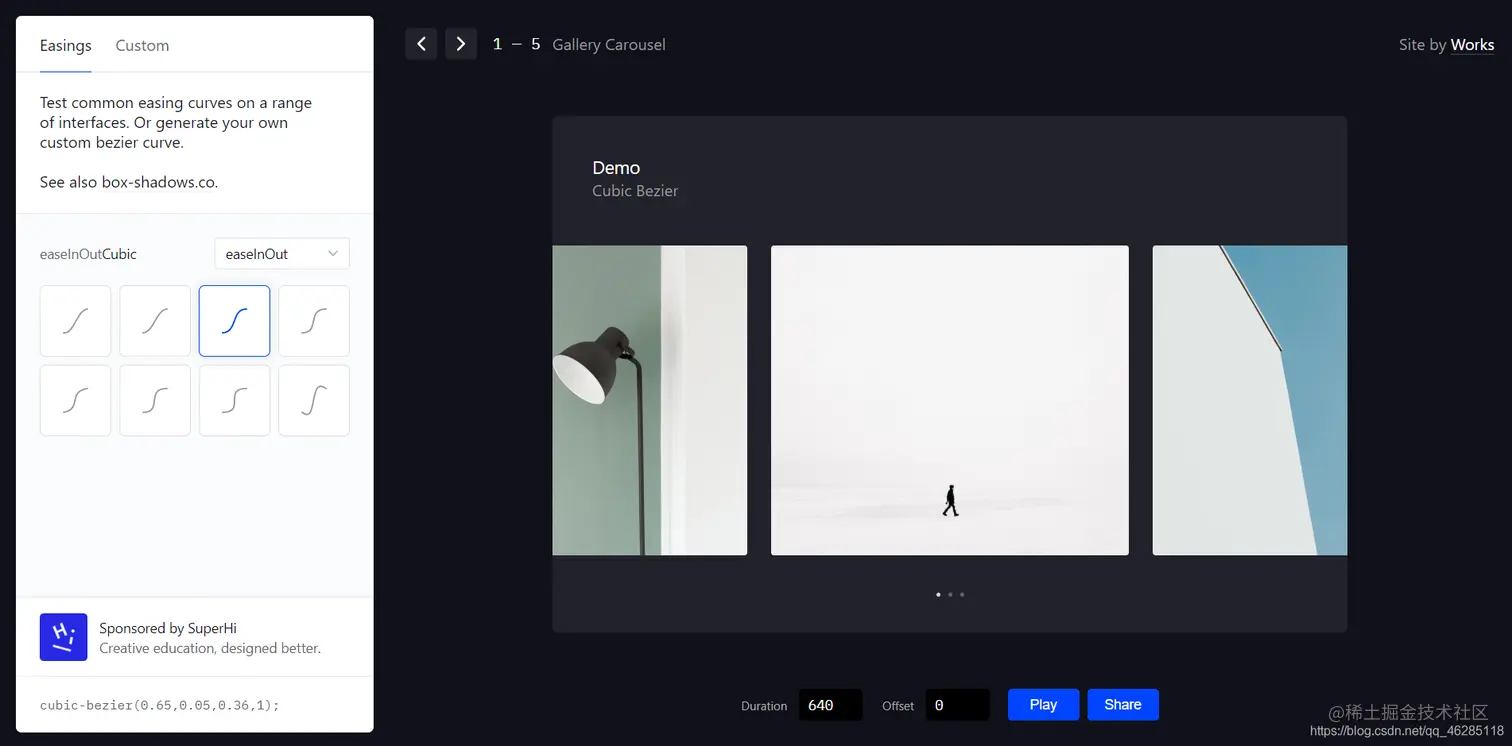This screenshot has width=1512, height=746.
Task: Click the Demo heading in the preview
Action: point(616,168)
